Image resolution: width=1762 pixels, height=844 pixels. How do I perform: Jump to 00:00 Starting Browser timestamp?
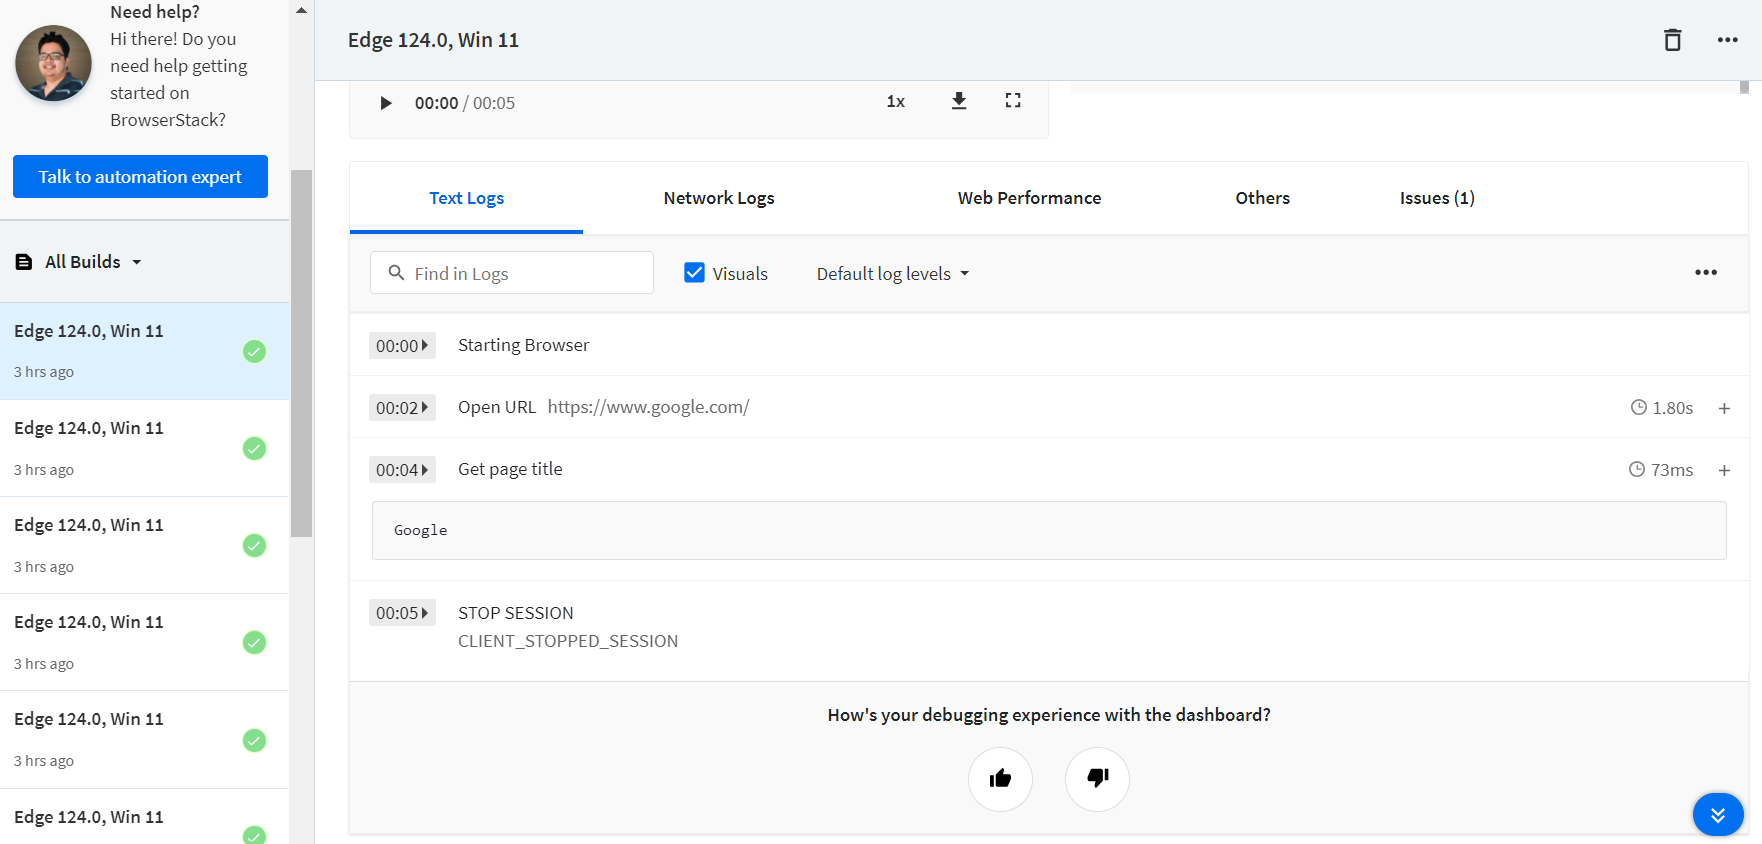(x=402, y=346)
